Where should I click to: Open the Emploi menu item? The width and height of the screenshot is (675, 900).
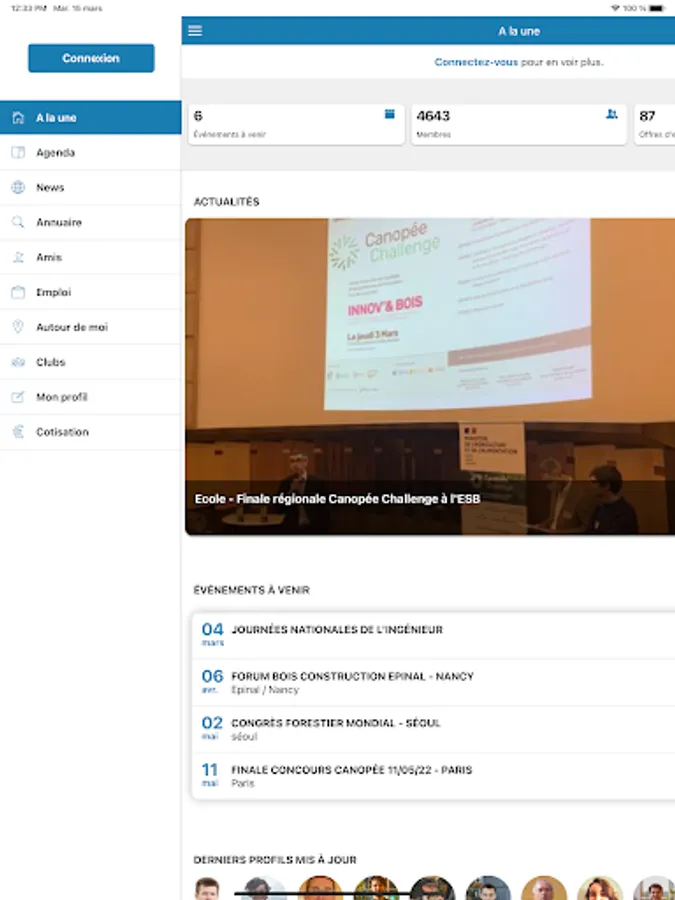pos(91,292)
